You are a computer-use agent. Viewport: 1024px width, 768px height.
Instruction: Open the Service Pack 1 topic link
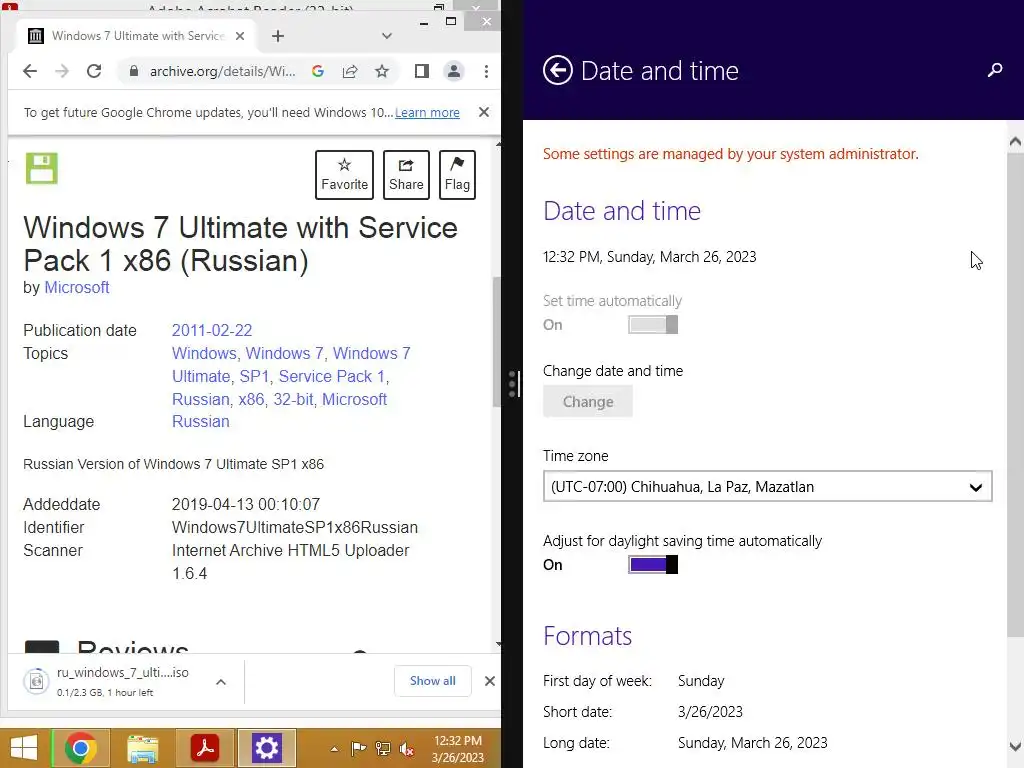(332, 376)
